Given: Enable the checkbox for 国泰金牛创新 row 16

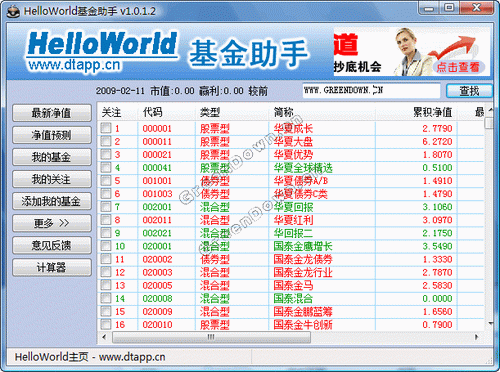Looking at the screenshot, I should (x=106, y=324).
